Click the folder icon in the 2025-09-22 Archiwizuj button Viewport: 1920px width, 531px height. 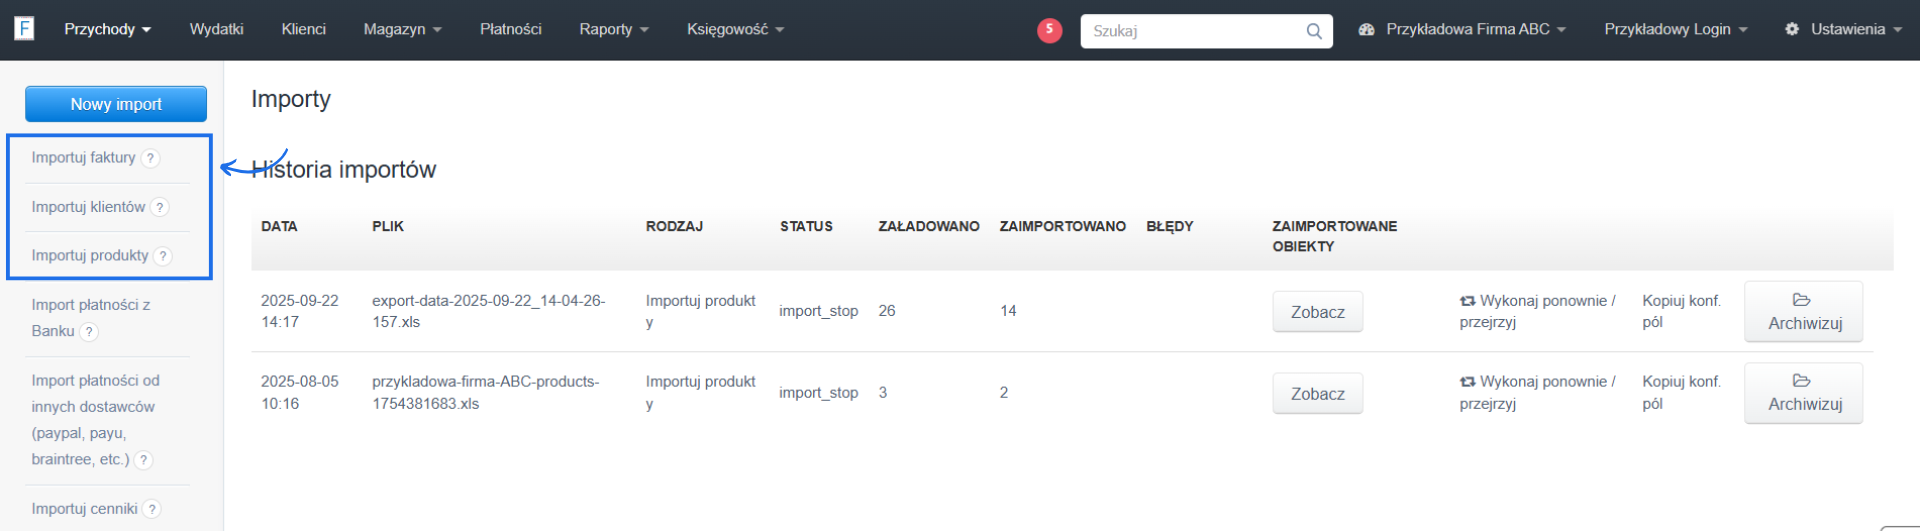click(1802, 300)
